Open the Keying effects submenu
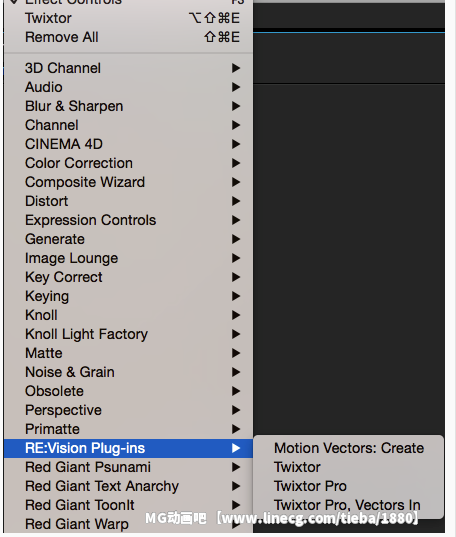456x537 pixels. tap(128, 296)
